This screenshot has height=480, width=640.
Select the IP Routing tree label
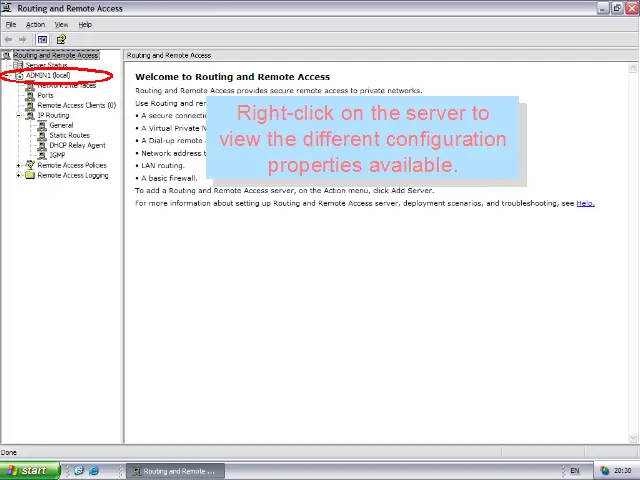pyautogui.click(x=53, y=116)
